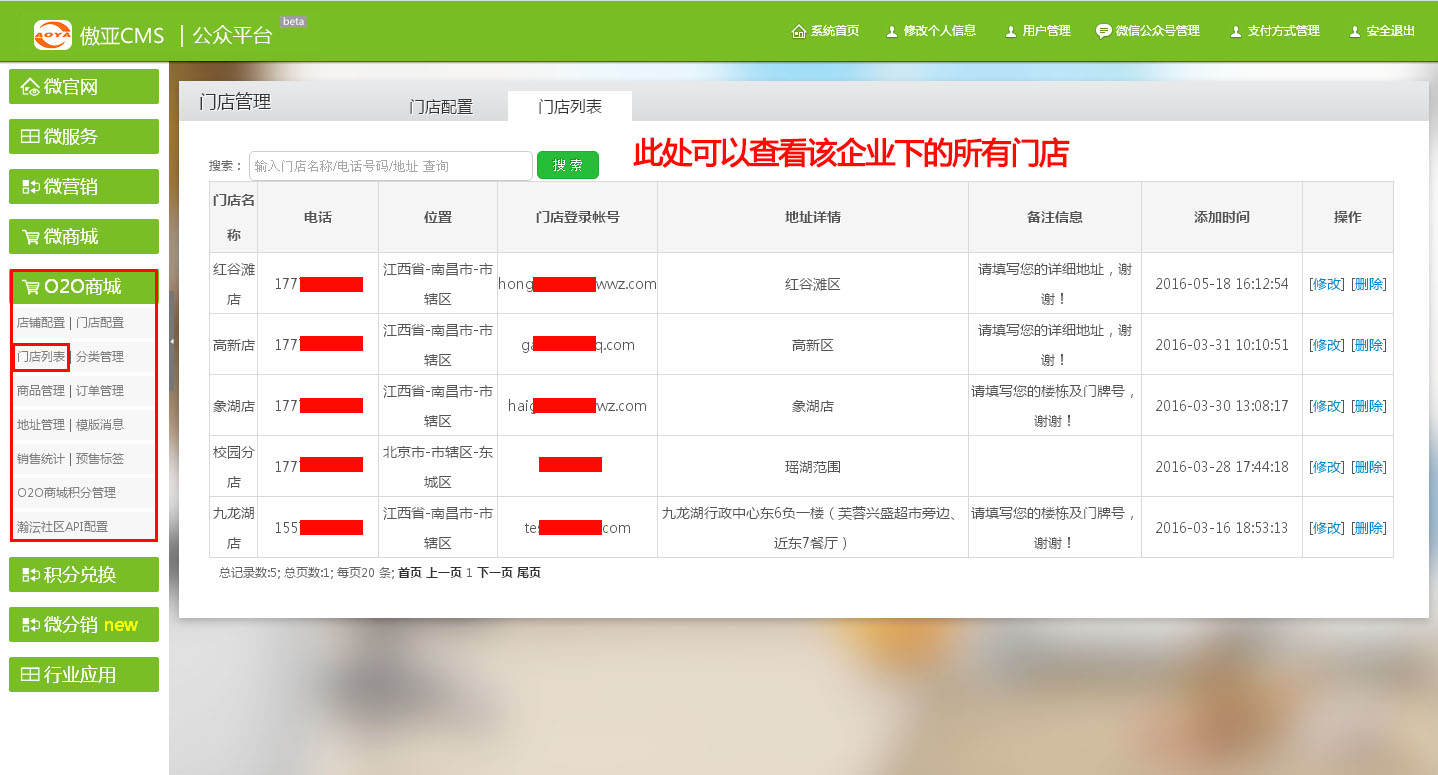
Task: Collapse the sidebar using the splitter arrow
Action: click(172, 341)
